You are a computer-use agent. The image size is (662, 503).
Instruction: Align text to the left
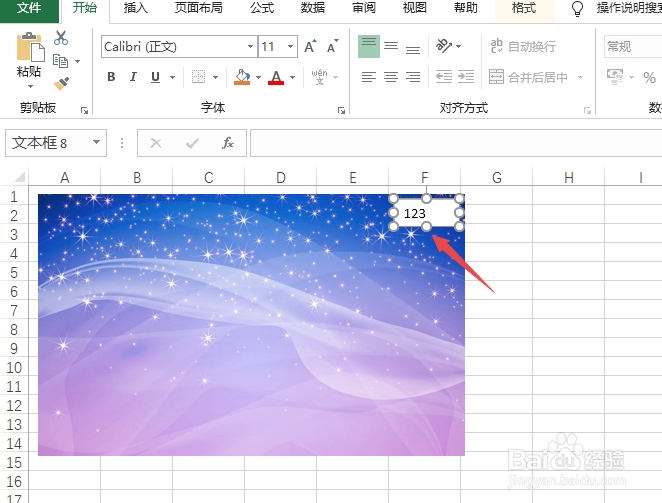click(x=369, y=77)
